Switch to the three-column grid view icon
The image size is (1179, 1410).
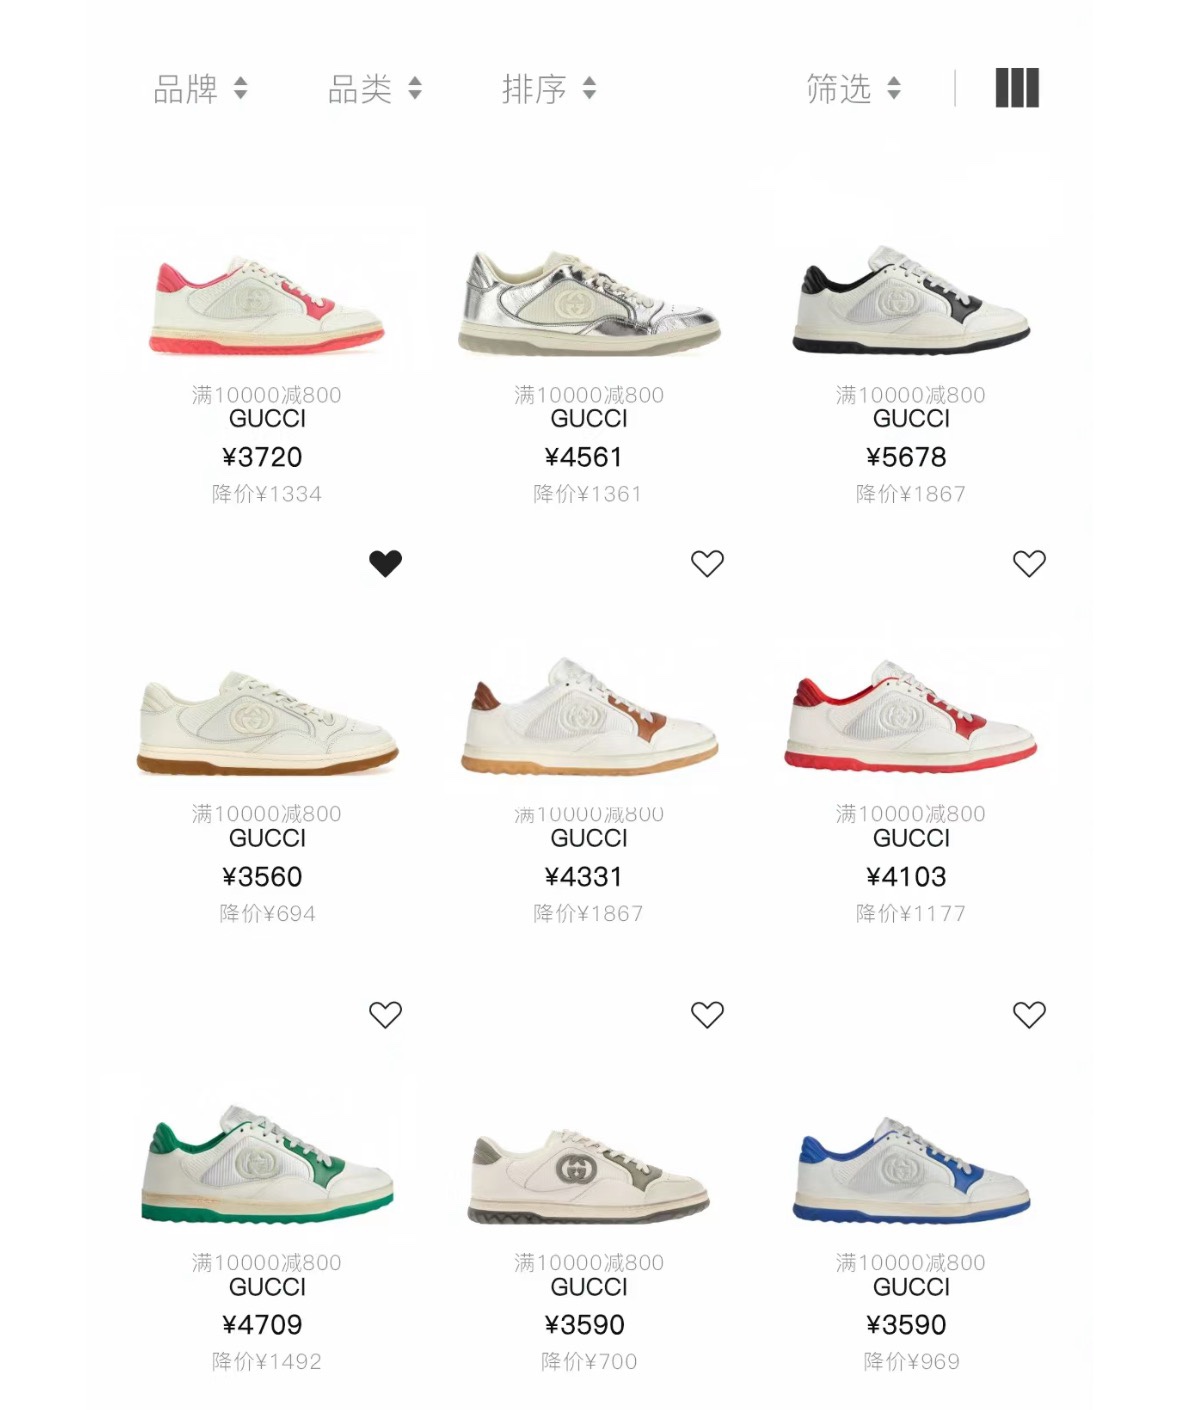click(x=1017, y=88)
